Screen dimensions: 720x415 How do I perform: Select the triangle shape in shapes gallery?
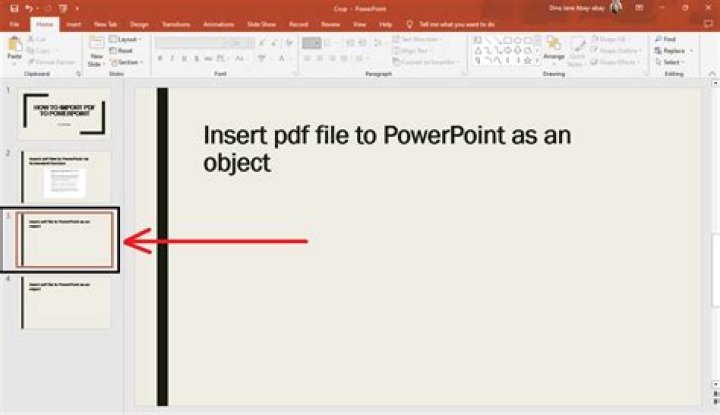click(x=478, y=50)
